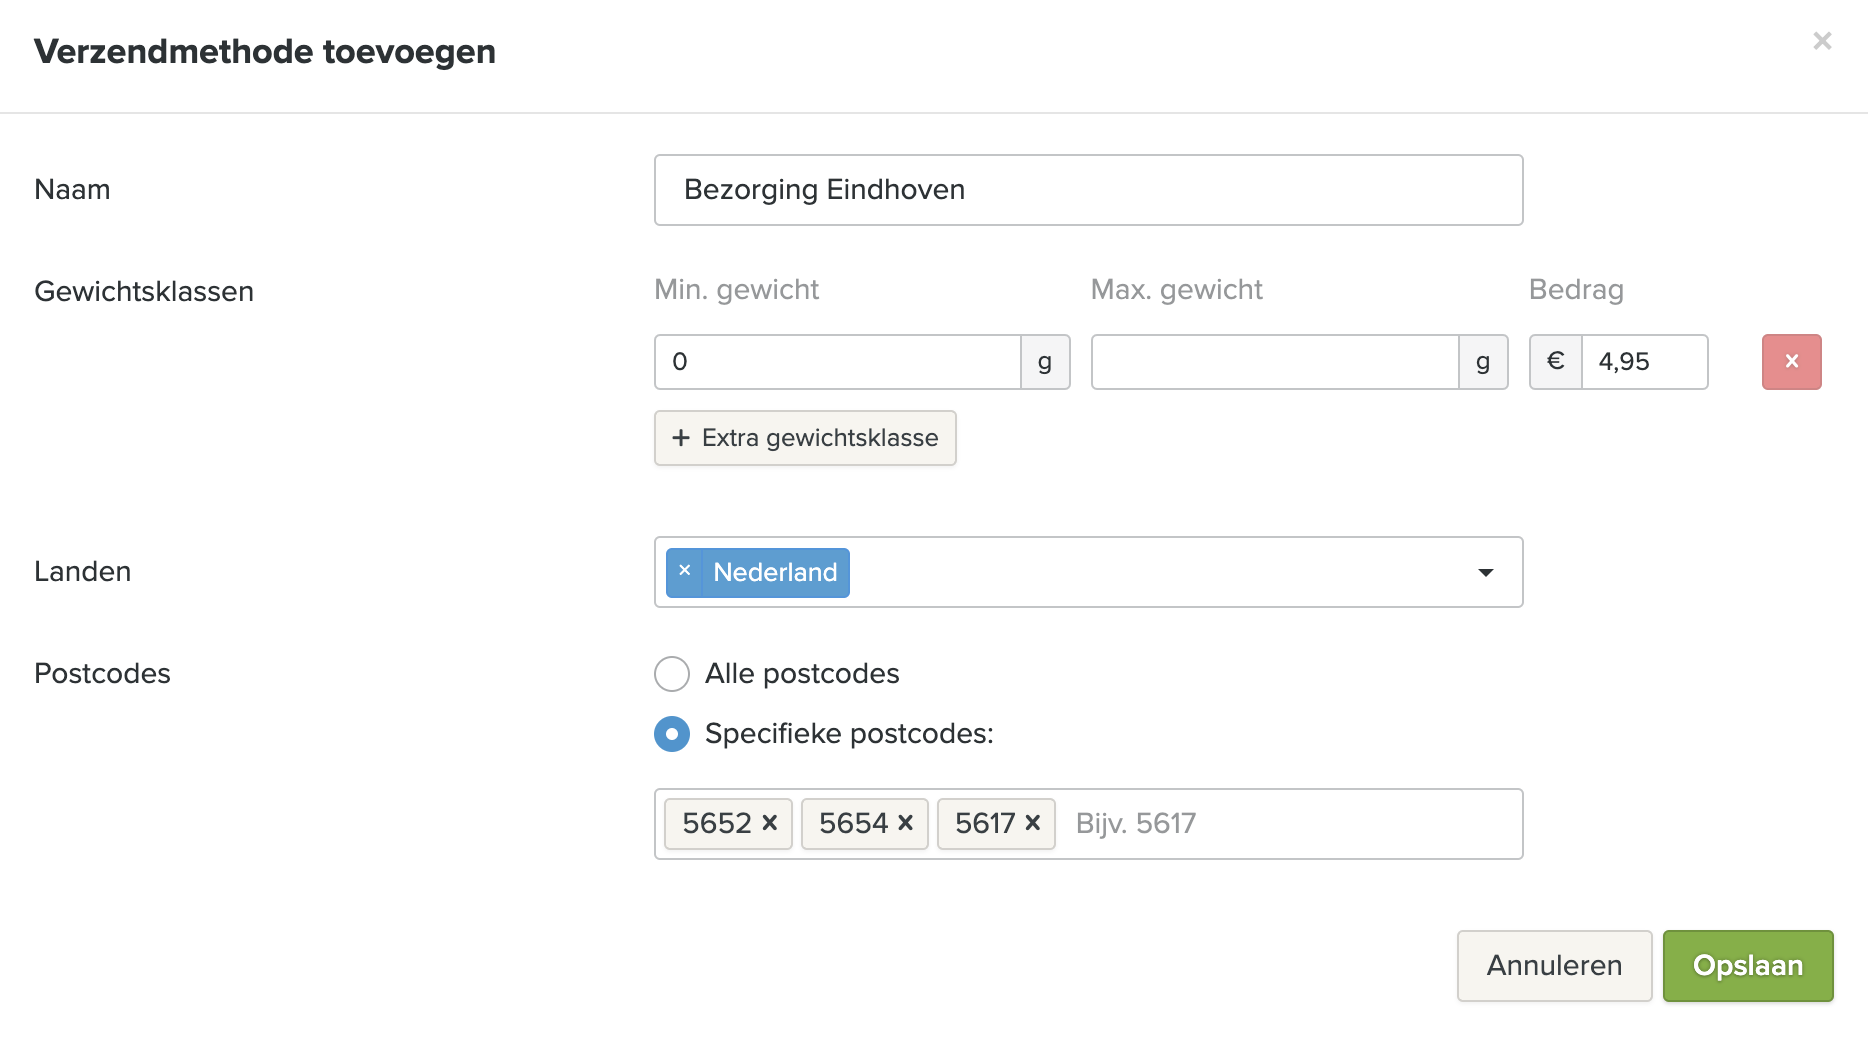Select the Alle postcodes option

pos(672,674)
